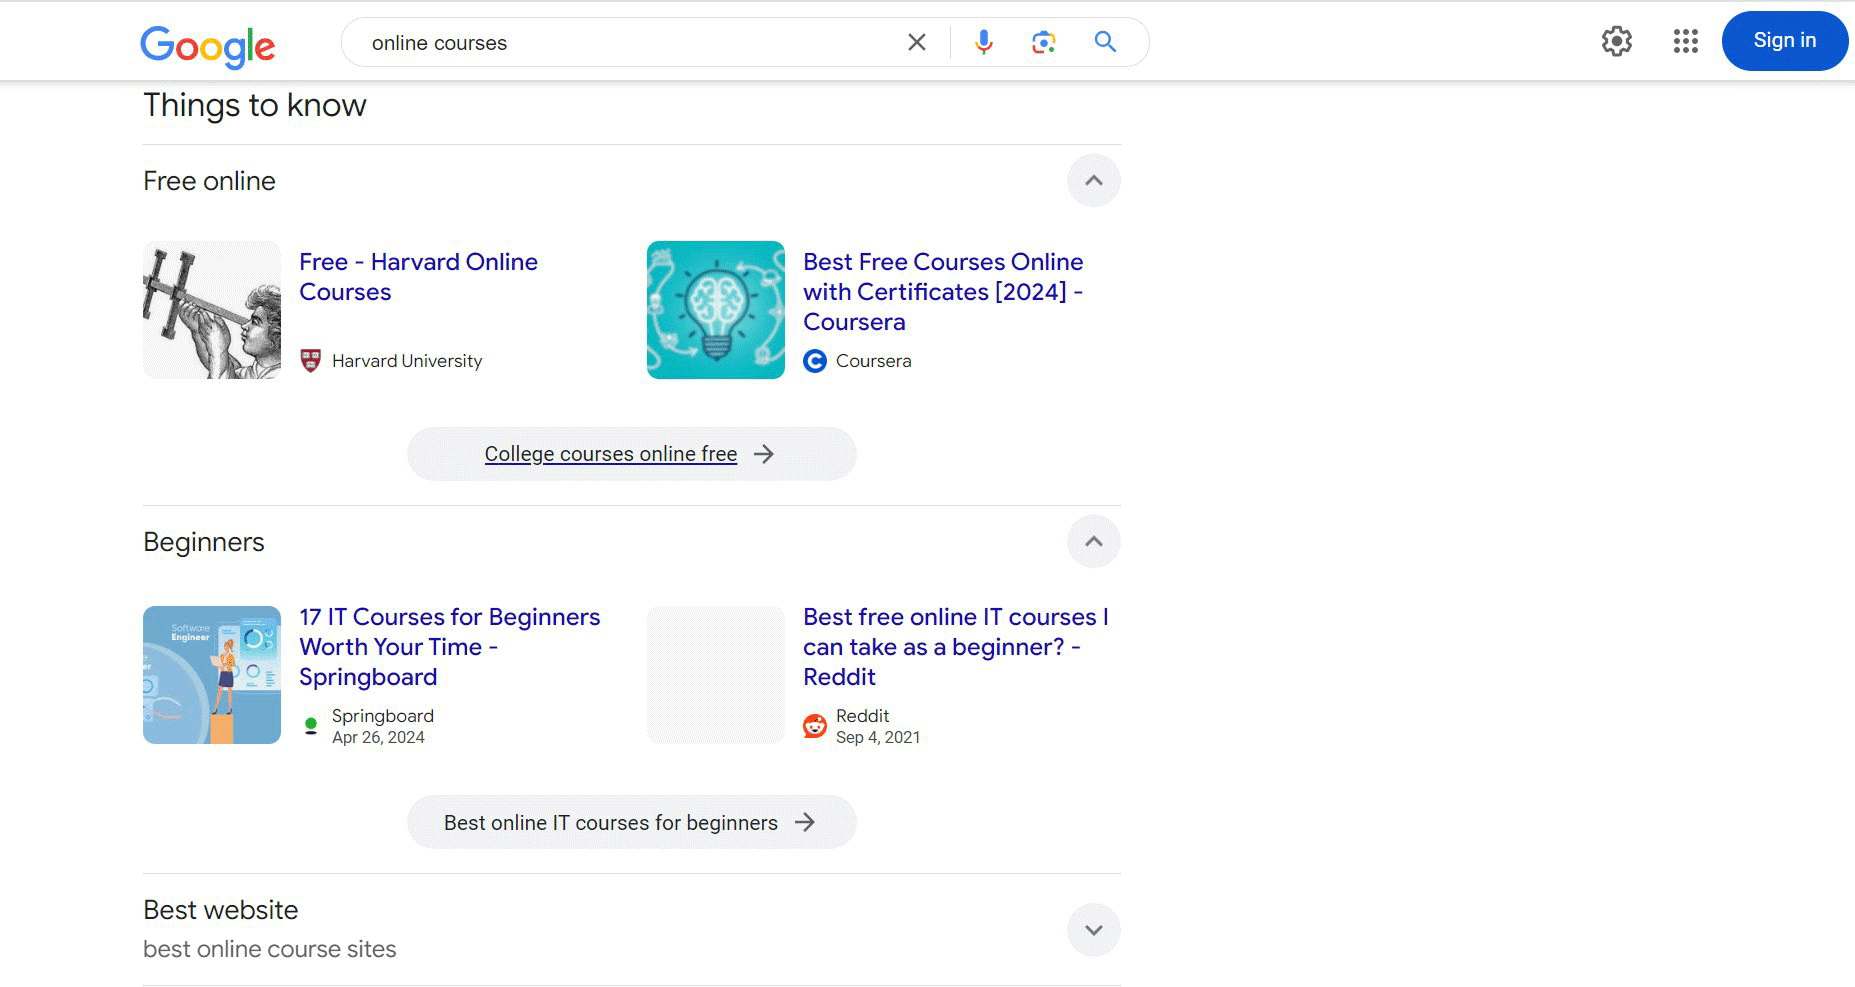
Task: Click the Coursera source name text
Action: 874,361
